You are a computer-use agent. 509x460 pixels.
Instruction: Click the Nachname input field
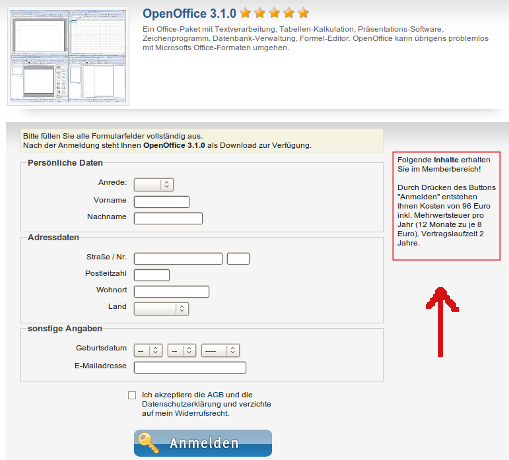[168, 218]
